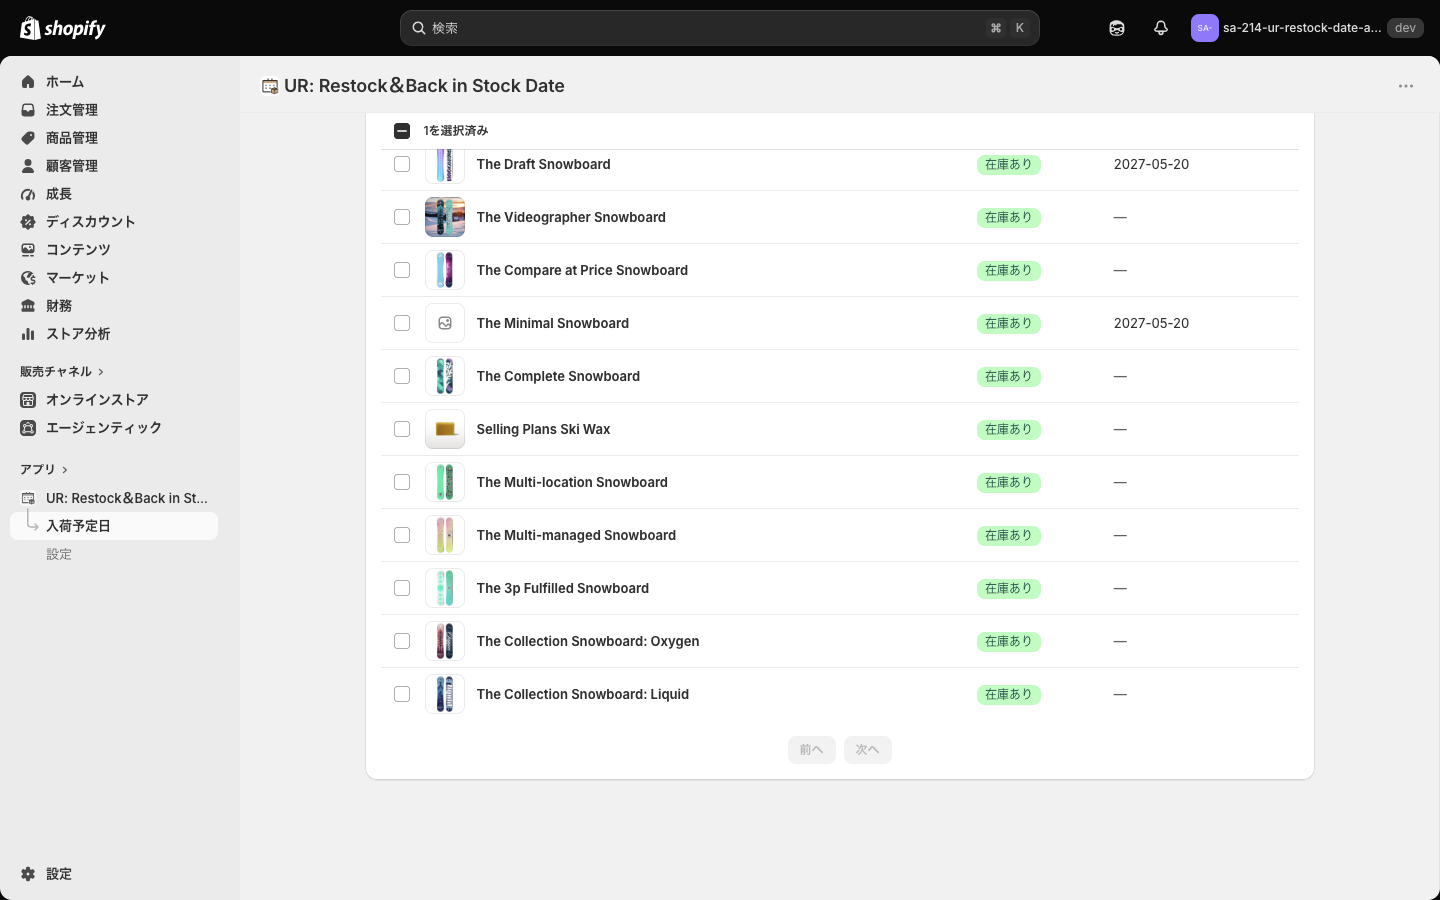Click the オンラインストア store icon
This screenshot has height=900, width=1440.
[x=28, y=400]
